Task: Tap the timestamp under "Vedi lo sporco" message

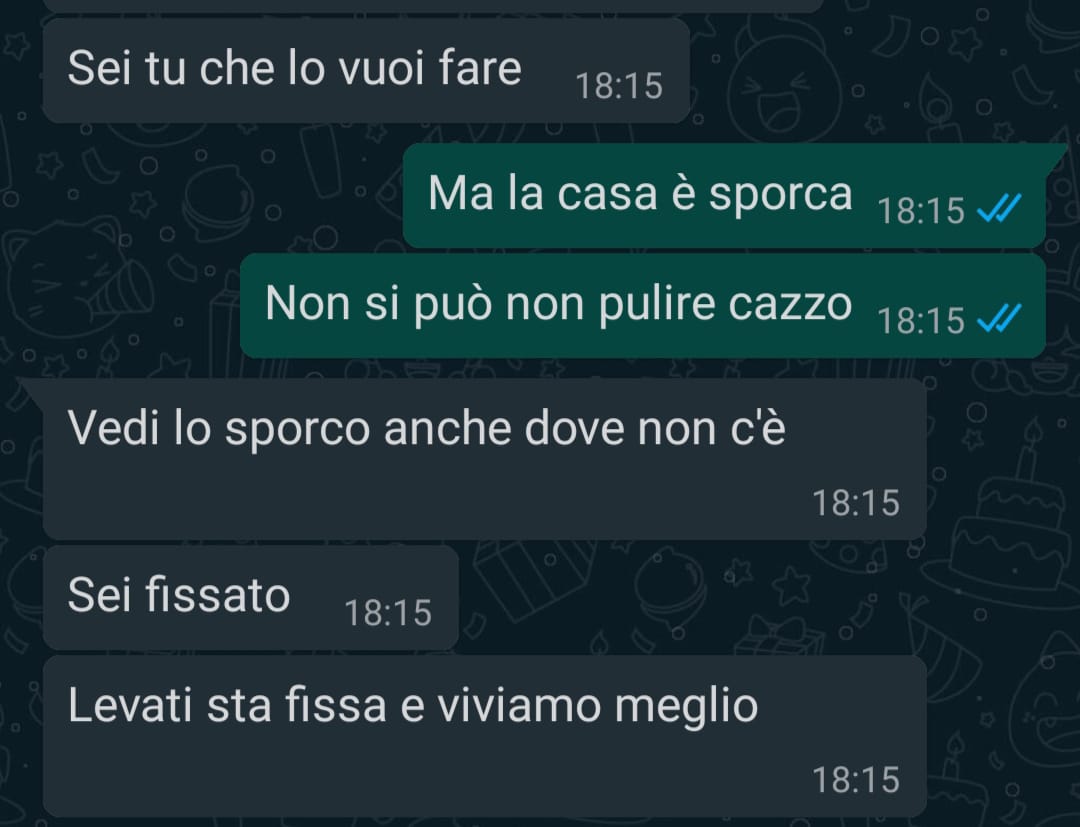Action: [x=855, y=503]
